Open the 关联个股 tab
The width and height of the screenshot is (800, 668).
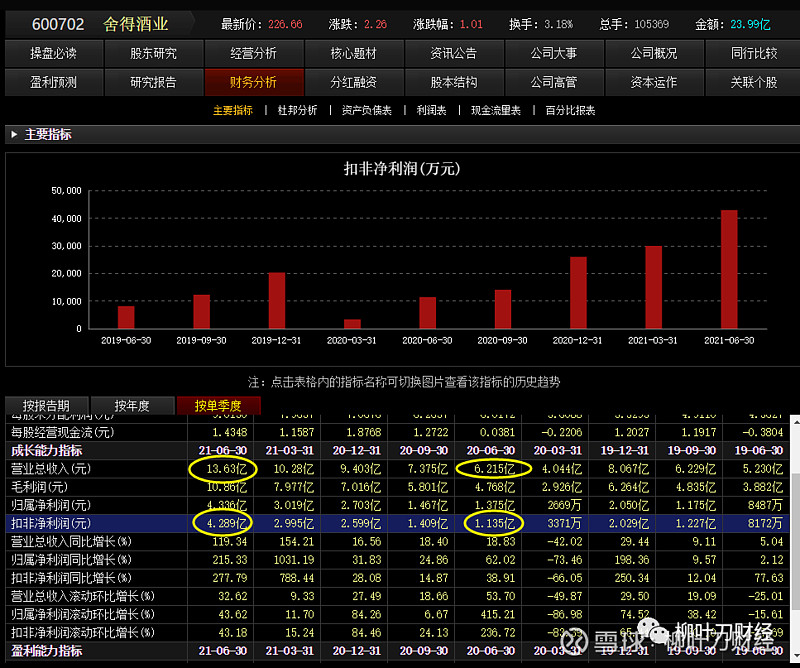(x=753, y=82)
